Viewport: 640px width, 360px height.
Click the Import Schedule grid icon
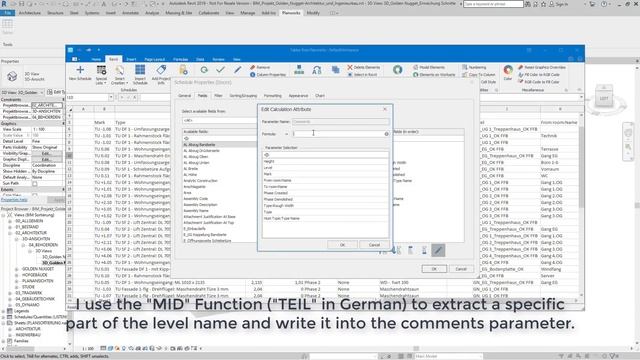140,70
